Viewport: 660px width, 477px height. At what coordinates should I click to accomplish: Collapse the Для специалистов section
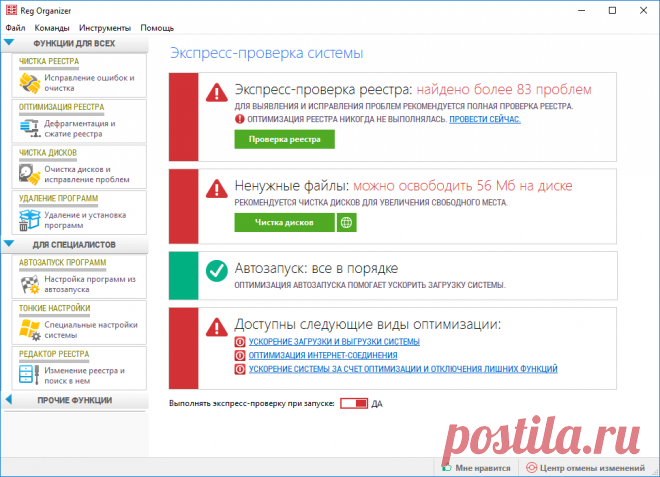[9, 244]
